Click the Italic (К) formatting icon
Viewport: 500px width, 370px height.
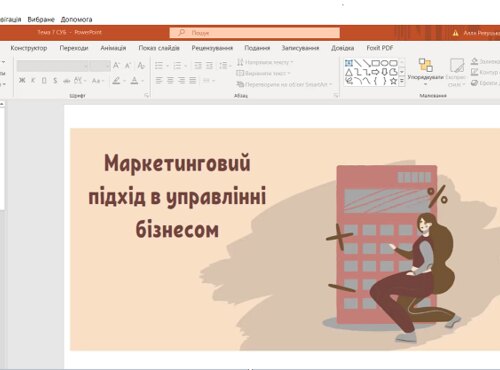coord(33,80)
